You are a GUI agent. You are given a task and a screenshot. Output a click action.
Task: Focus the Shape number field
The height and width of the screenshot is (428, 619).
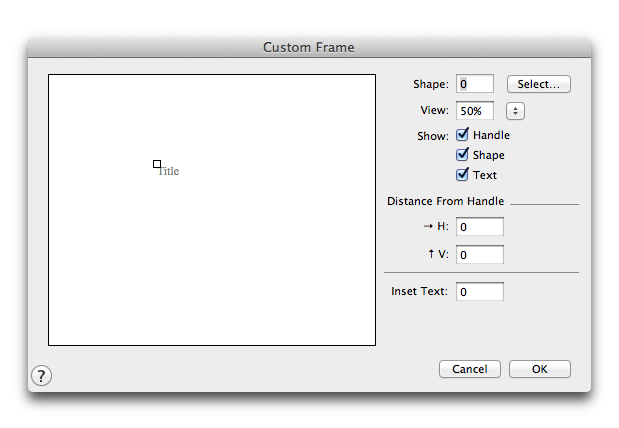pyautogui.click(x=475, y=84)
